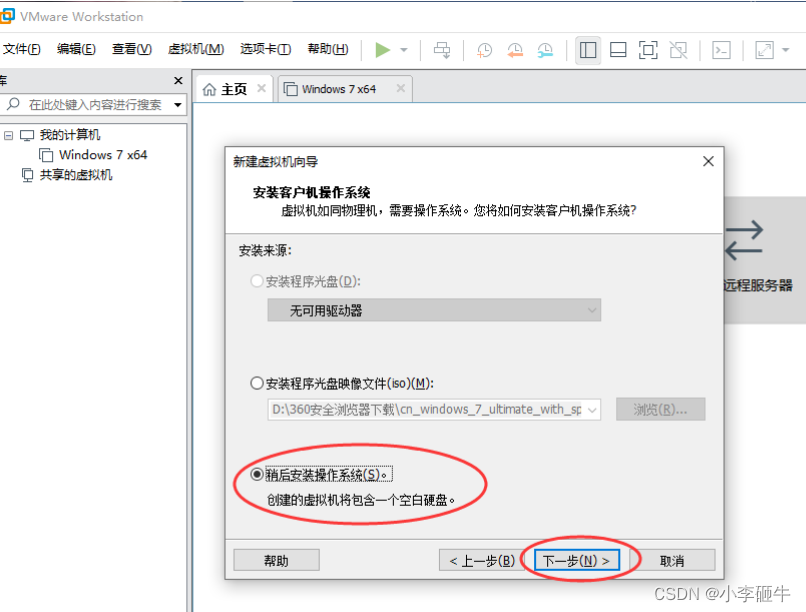Click the unity mode toolbar icon
This screenshot has height=612, width=806.
pyautogui.click(x=678, y=50)
